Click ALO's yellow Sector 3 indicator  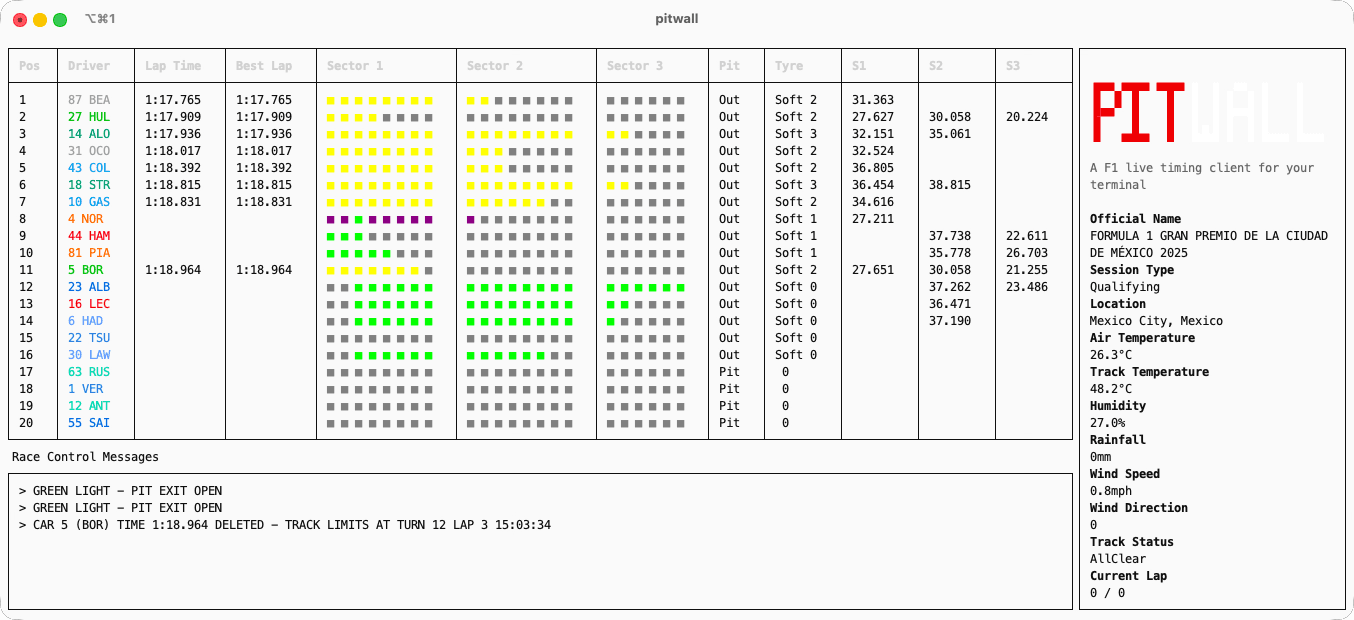(x=610, y=133)
